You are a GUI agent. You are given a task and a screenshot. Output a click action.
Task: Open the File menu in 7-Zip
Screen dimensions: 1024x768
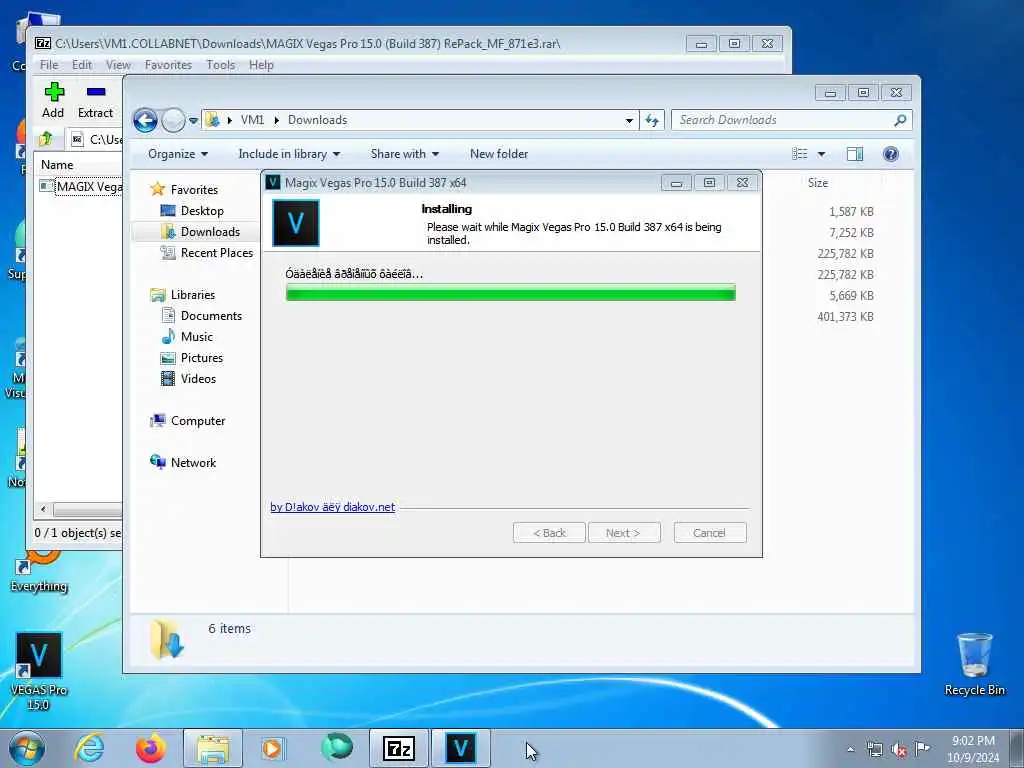click(x=48, y=65)
